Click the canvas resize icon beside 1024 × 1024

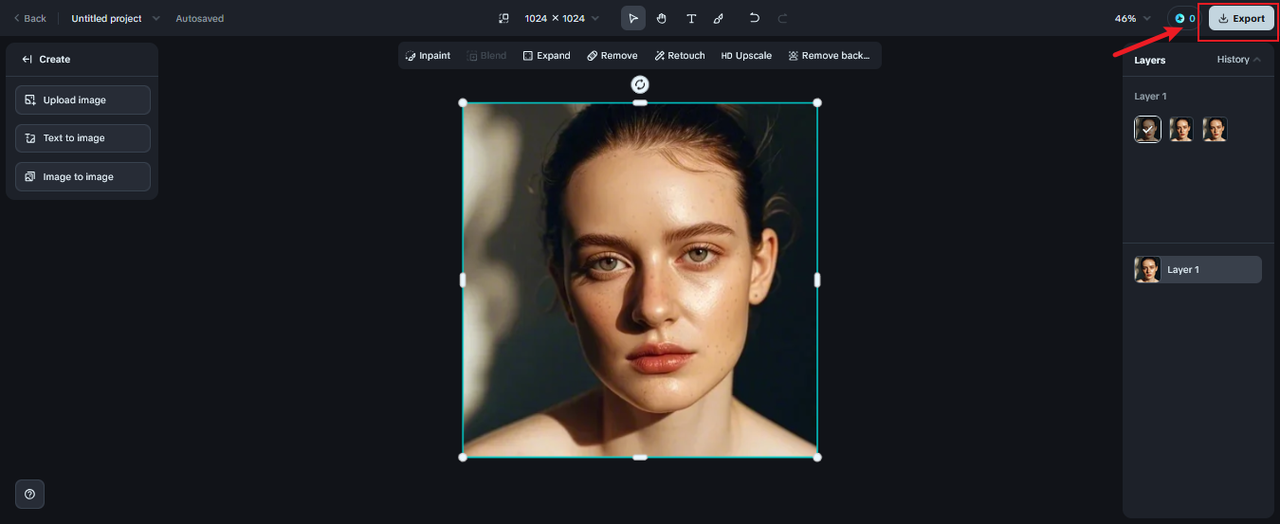click(x=504, y=19)
